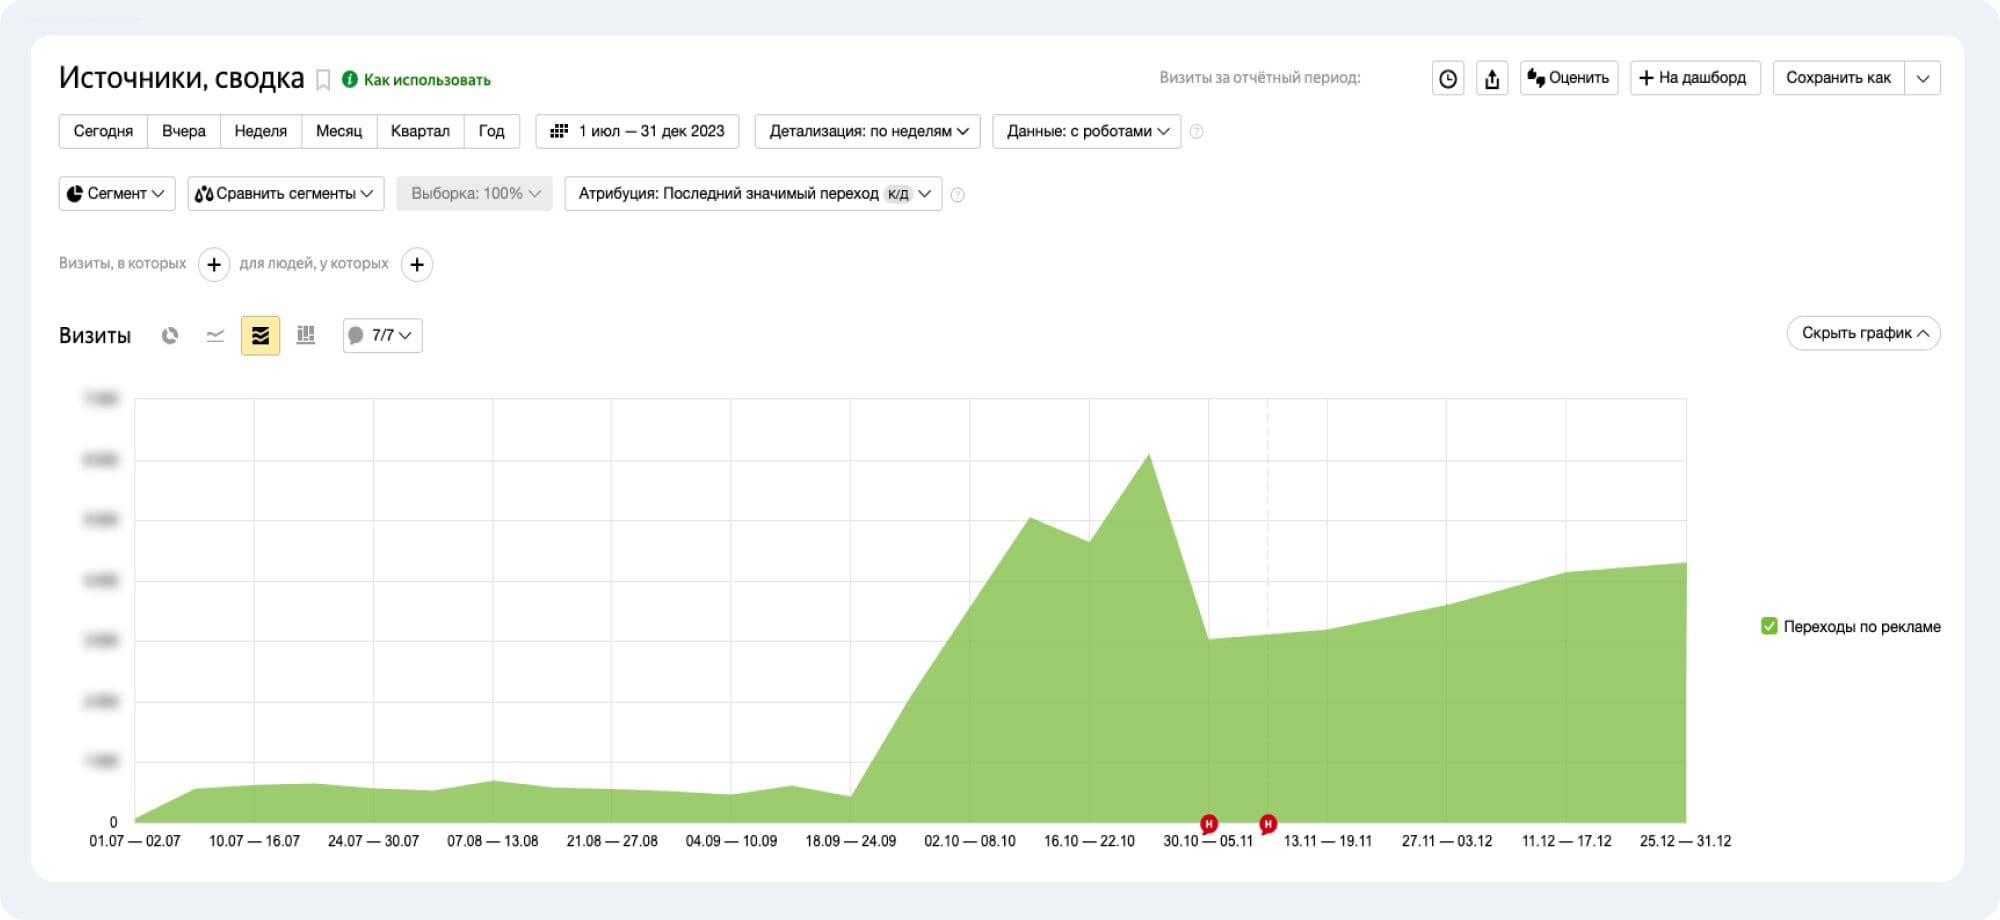Switch chart to stacked column view
This screenshot has width=2000, height=920.
click(x=306, y=336)
